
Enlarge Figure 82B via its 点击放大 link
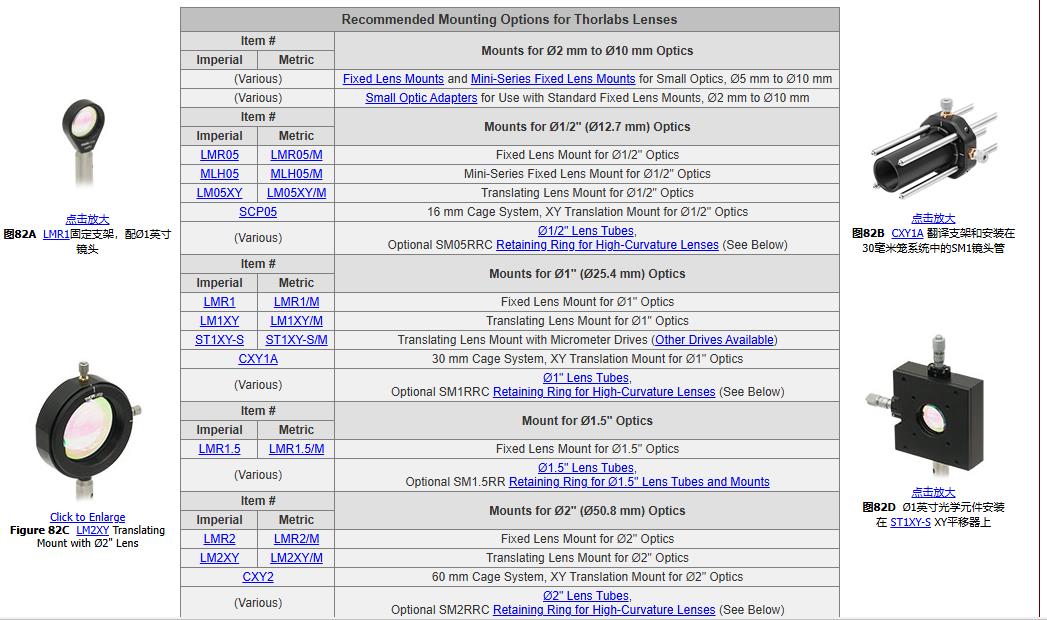(933, 218)
